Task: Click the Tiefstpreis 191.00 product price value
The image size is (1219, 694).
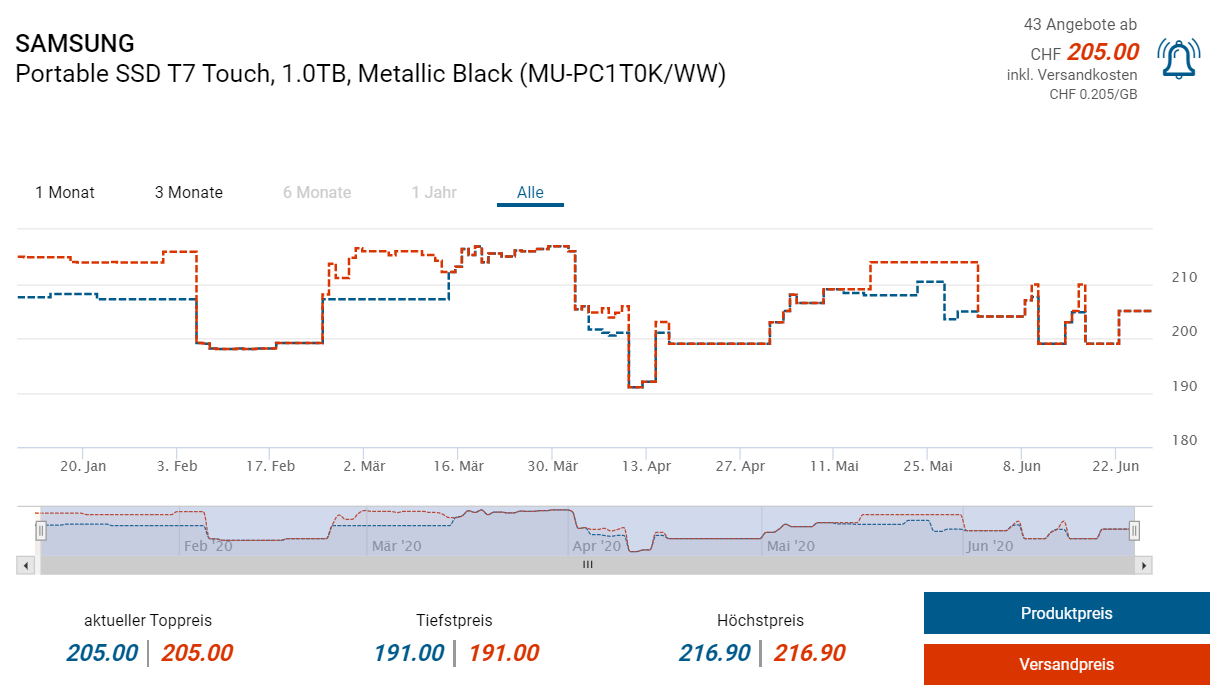Action: (x=409, y=654)
